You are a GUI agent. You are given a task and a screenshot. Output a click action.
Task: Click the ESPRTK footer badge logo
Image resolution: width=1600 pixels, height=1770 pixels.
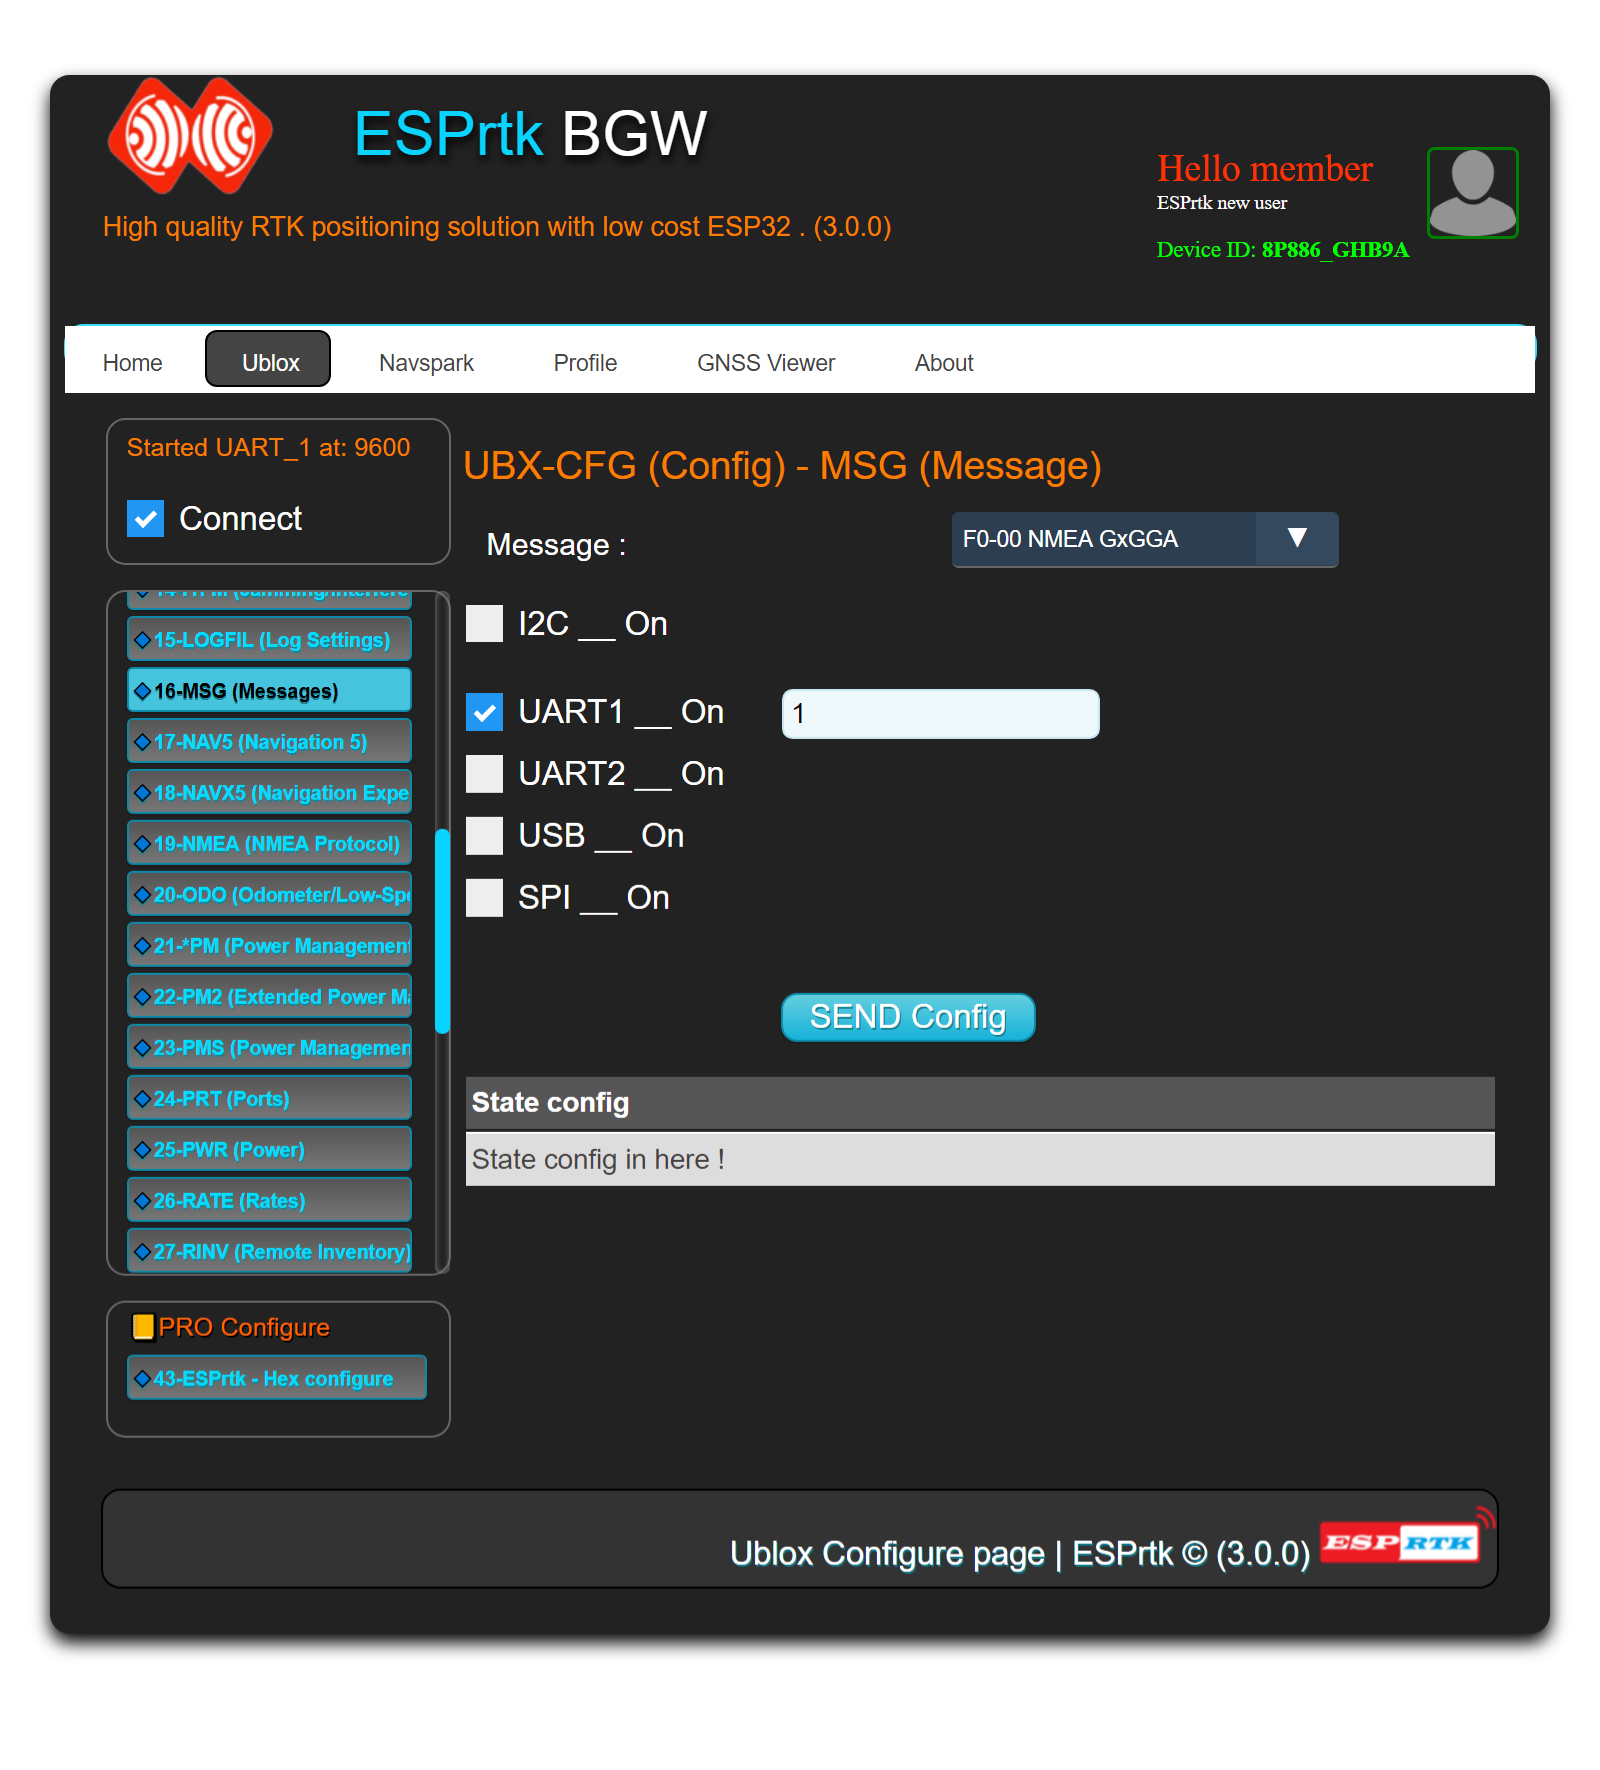[1400, 1541]
